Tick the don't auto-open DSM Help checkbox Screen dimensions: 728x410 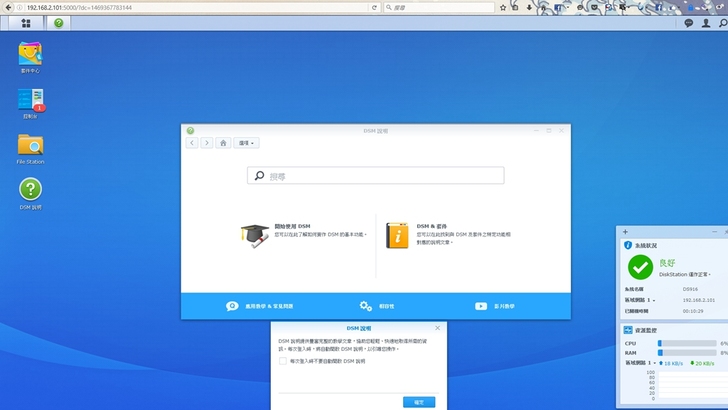pos(282,361)
